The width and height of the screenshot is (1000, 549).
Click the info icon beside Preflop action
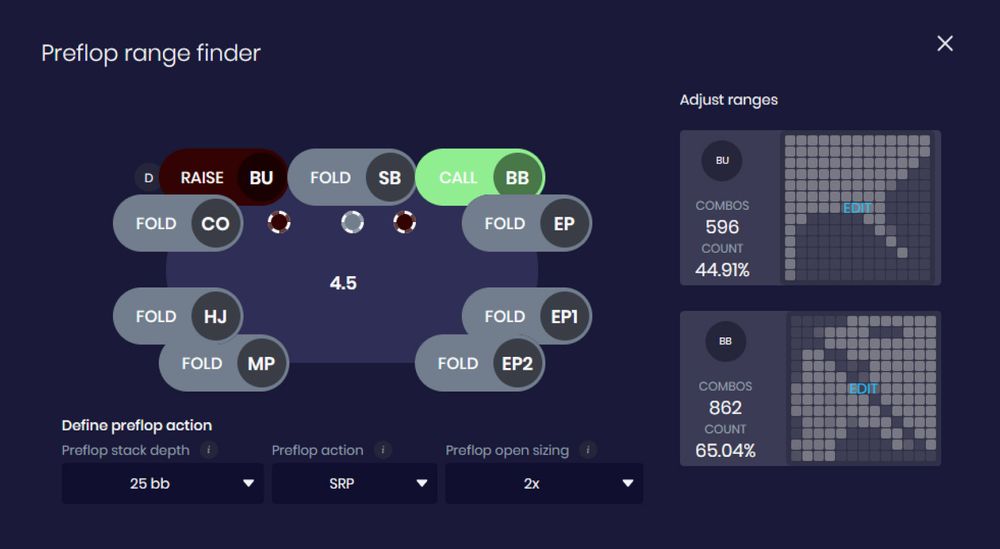[x=382, y=450]
